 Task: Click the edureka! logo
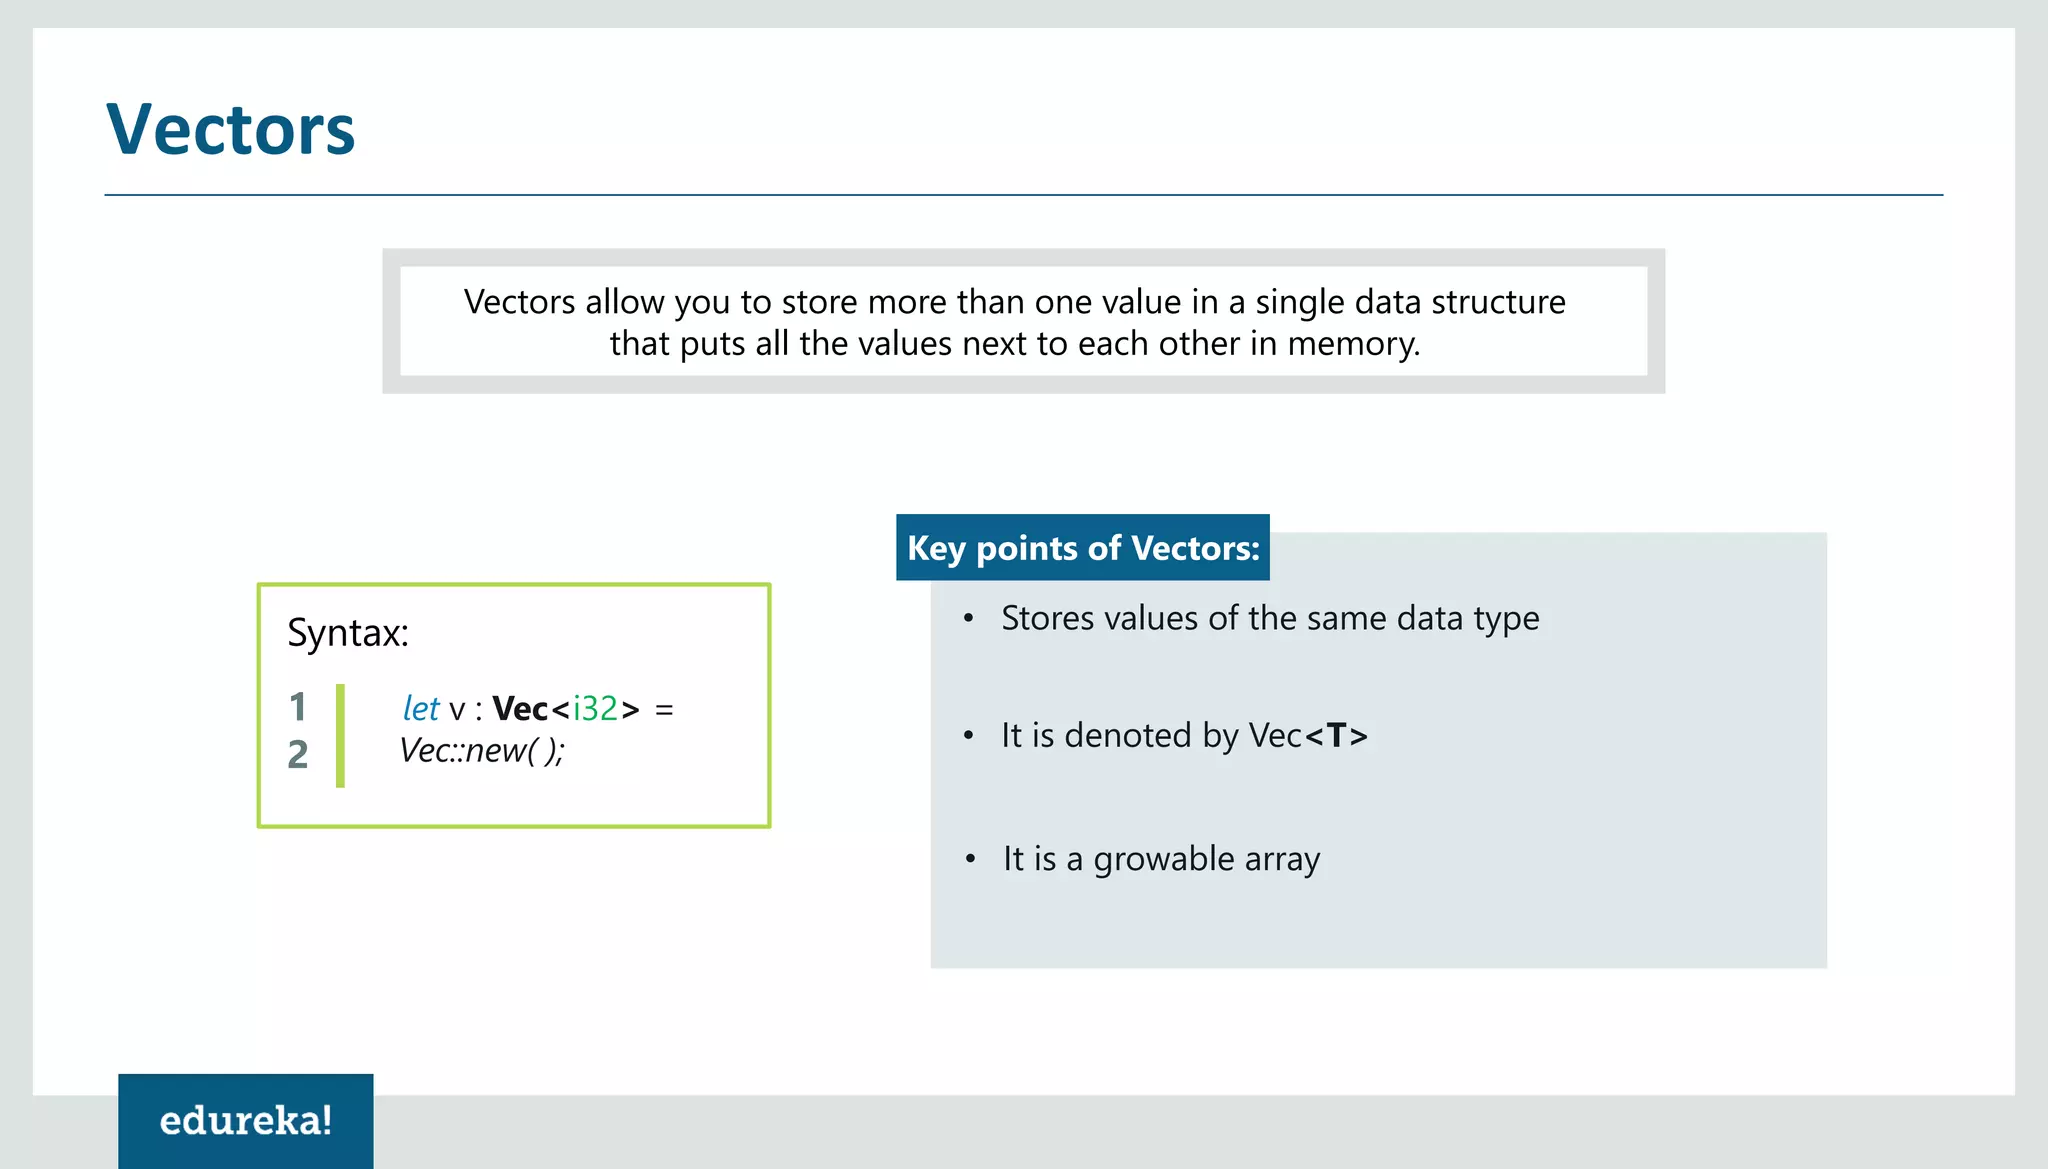click(x=245, y=1120)
